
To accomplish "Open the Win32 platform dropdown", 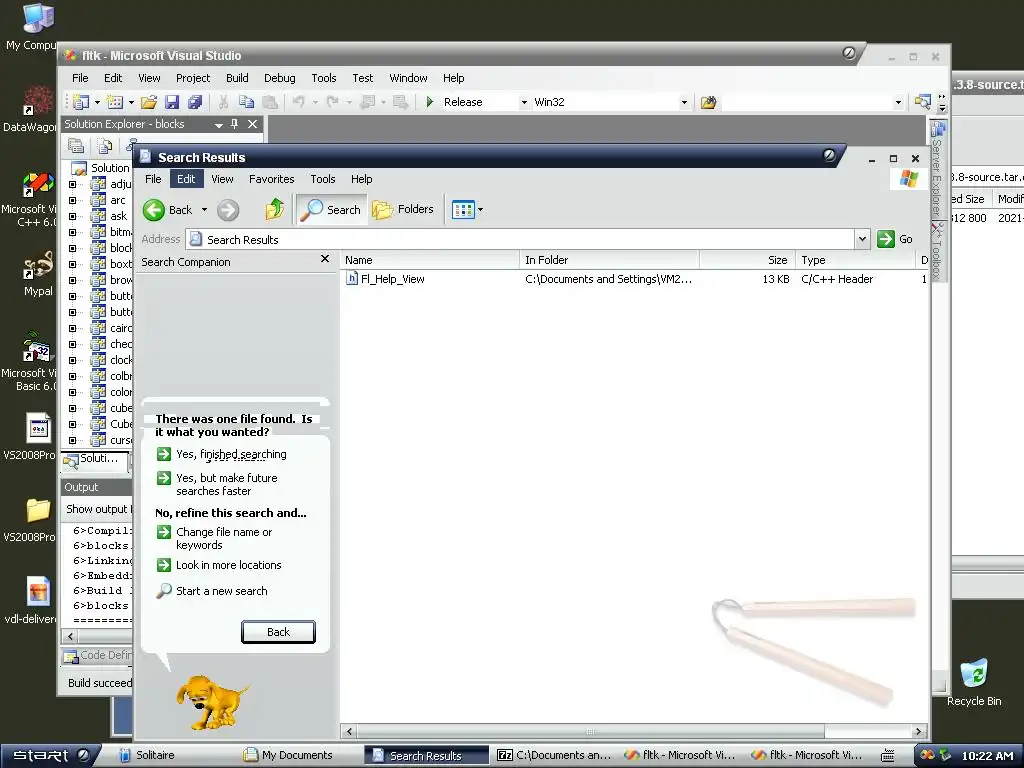I will pos(684,103).
